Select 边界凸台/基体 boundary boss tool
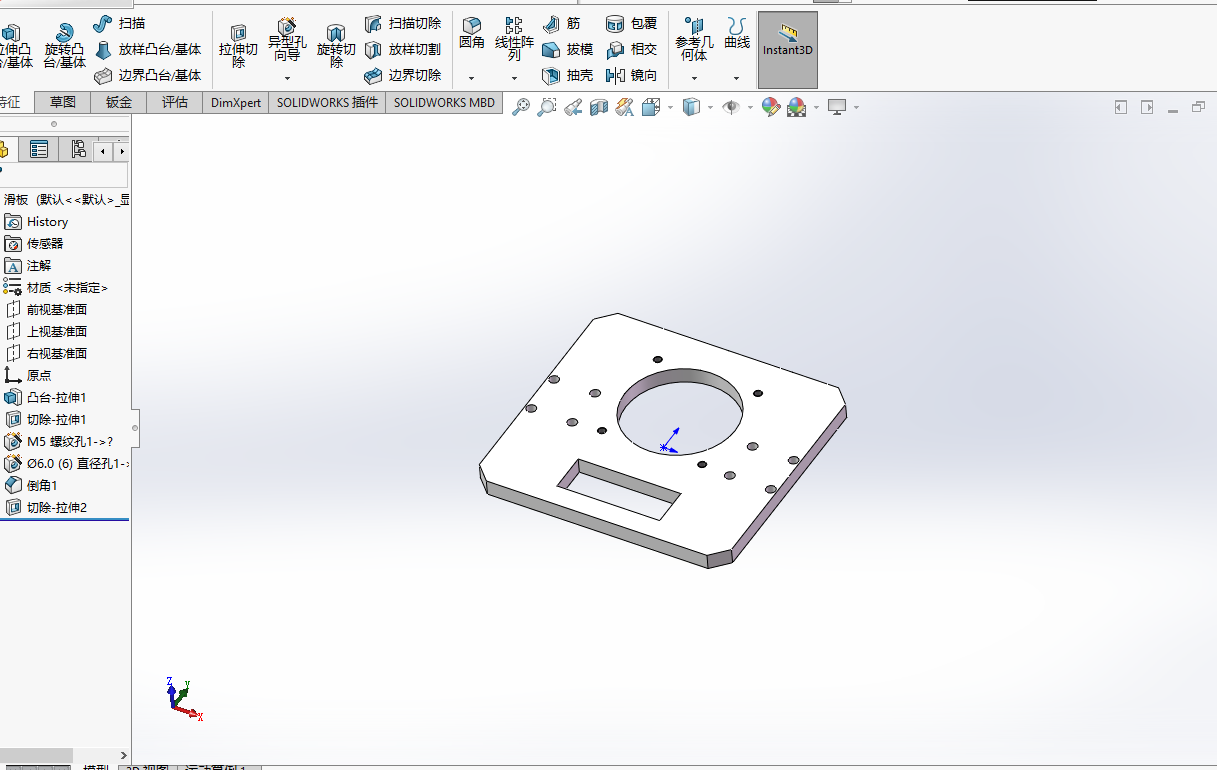Image resolution: width=1217 pixels, height=770 pixels. pos(148,75)
